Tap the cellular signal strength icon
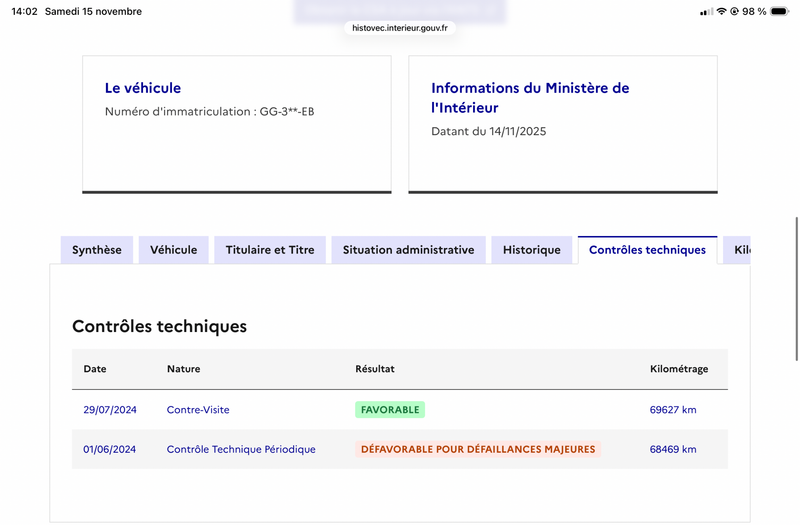This screenshot has height=525, width=800. 706,12
